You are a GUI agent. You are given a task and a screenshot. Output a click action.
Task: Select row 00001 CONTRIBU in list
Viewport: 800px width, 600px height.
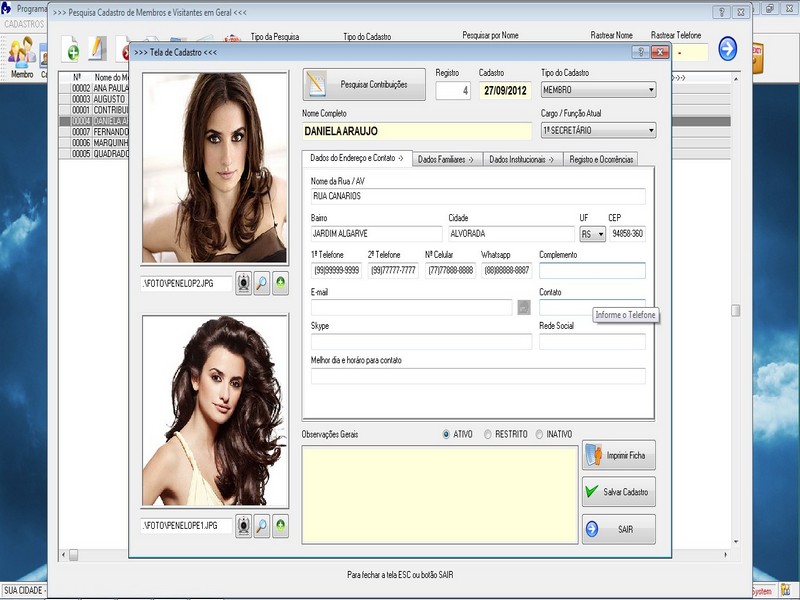pos(94,110)
